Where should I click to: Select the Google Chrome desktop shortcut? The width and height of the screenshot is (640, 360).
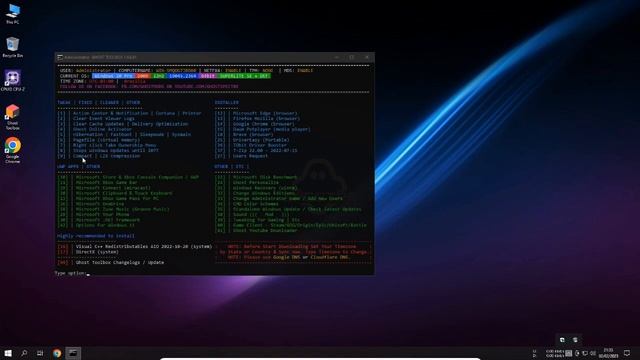13,150
